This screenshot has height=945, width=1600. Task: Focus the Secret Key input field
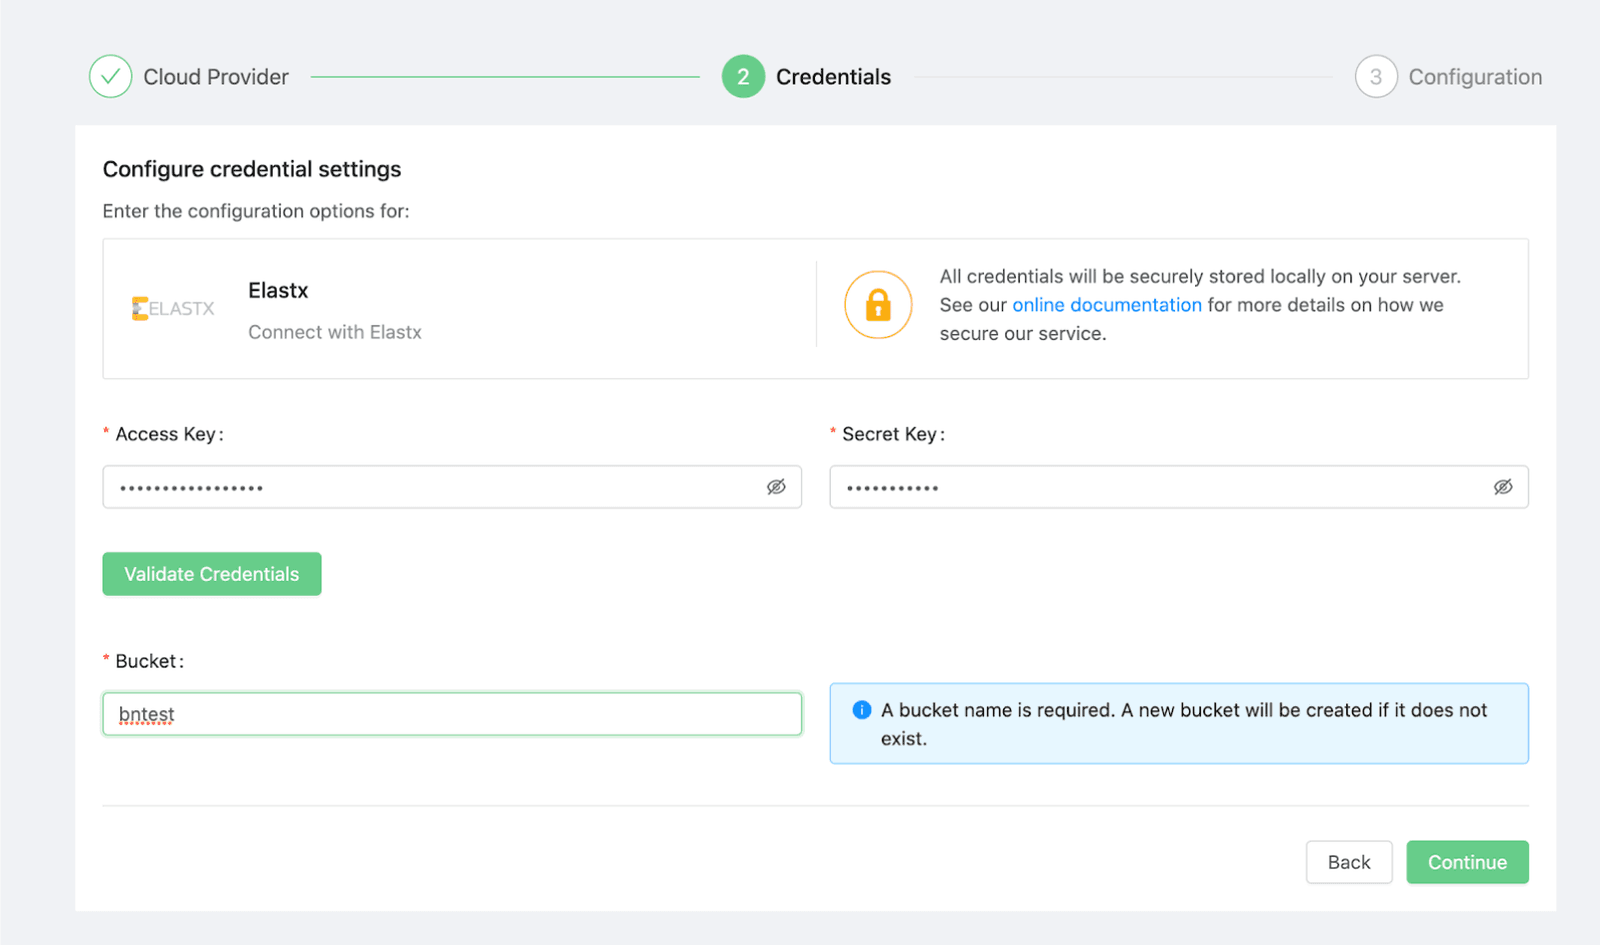pyautogui.click(x=1179, y=487)
